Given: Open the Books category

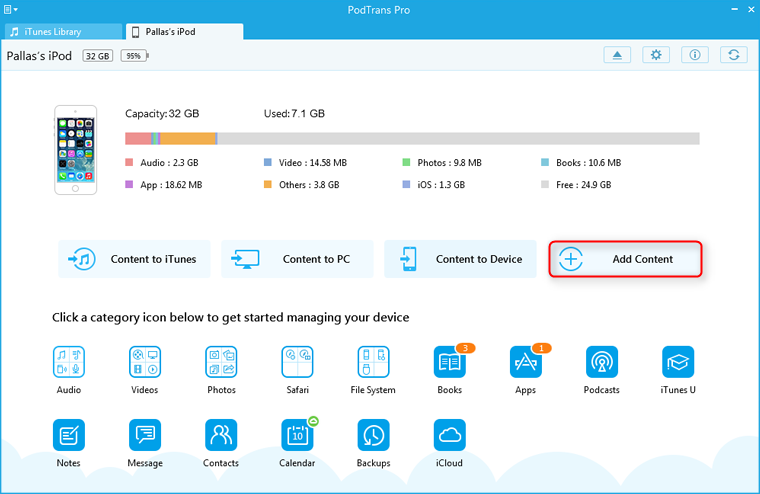Looking at the screenshot, I should point(450,361).
